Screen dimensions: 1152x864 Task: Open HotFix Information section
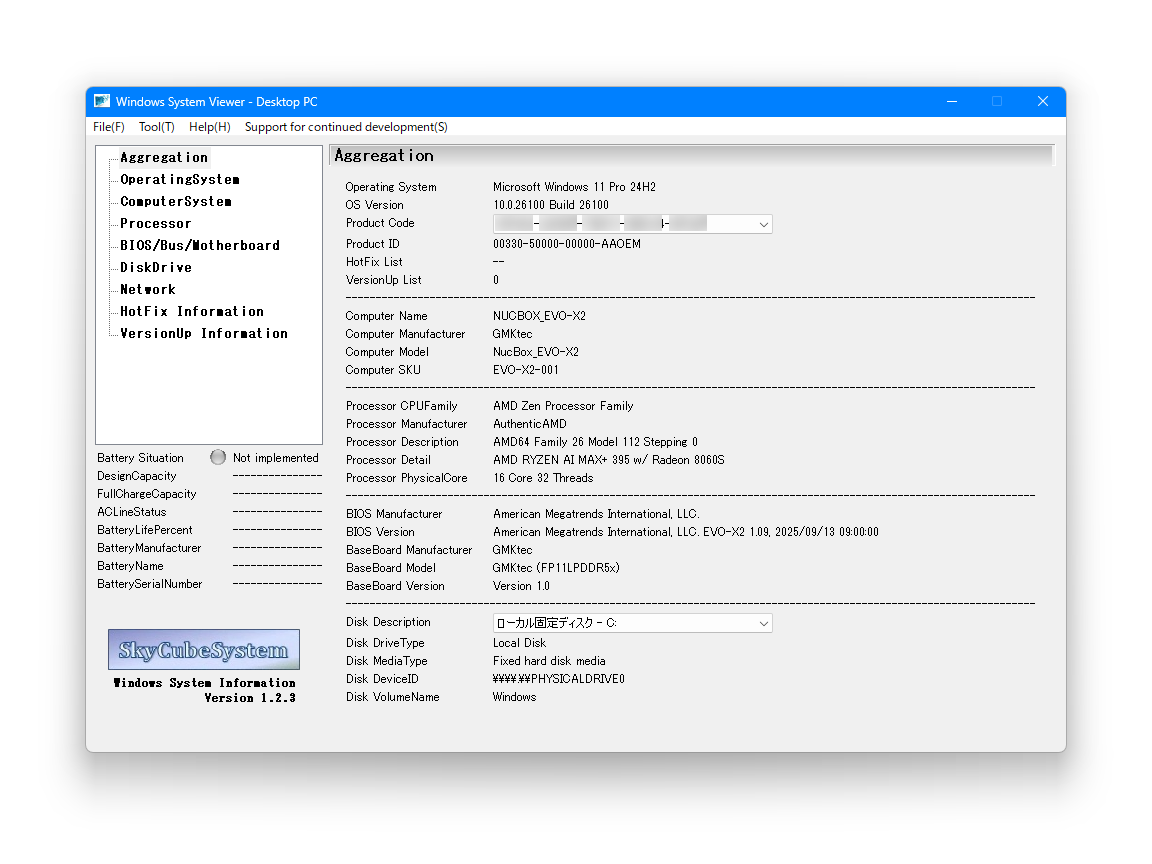(x=190, y=311)
